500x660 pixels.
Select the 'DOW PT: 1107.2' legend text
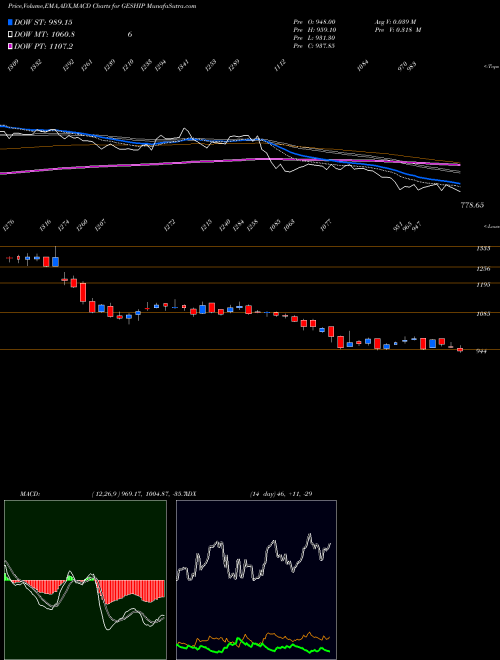point(43,46)
